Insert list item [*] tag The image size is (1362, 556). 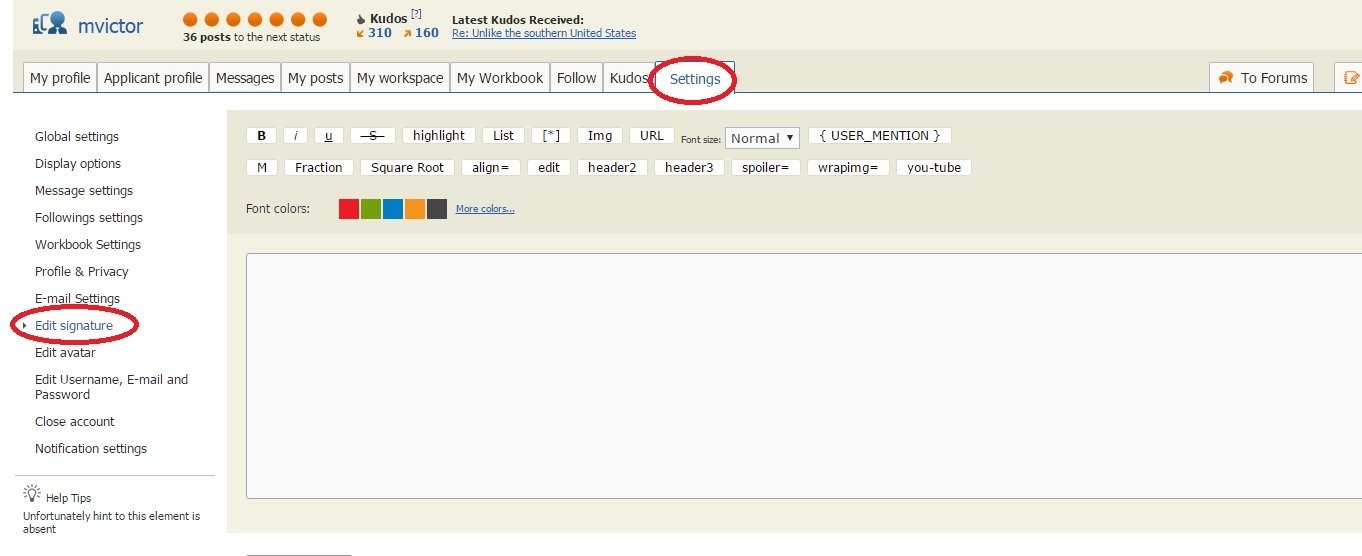[x=550, y=136]
